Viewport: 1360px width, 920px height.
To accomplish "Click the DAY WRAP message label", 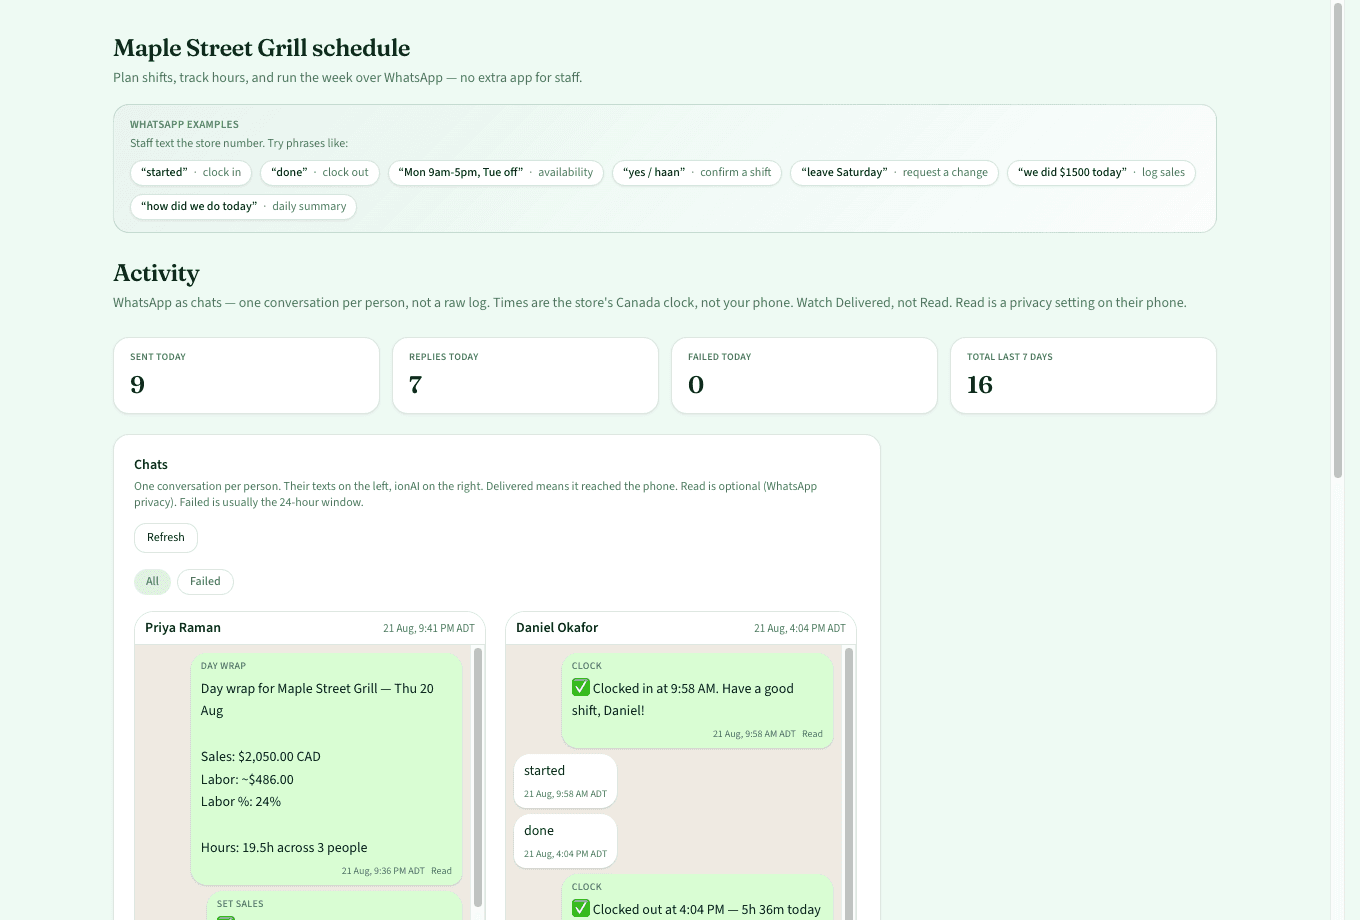I will tap(223, 666).
